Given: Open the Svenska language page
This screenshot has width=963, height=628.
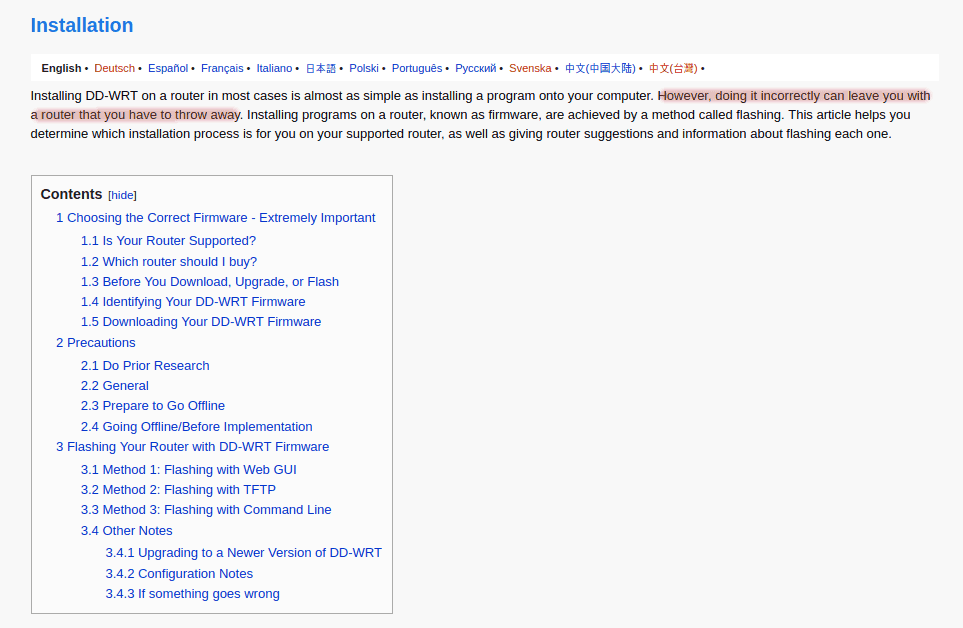Looking at the screenshot, I should 530,68.
